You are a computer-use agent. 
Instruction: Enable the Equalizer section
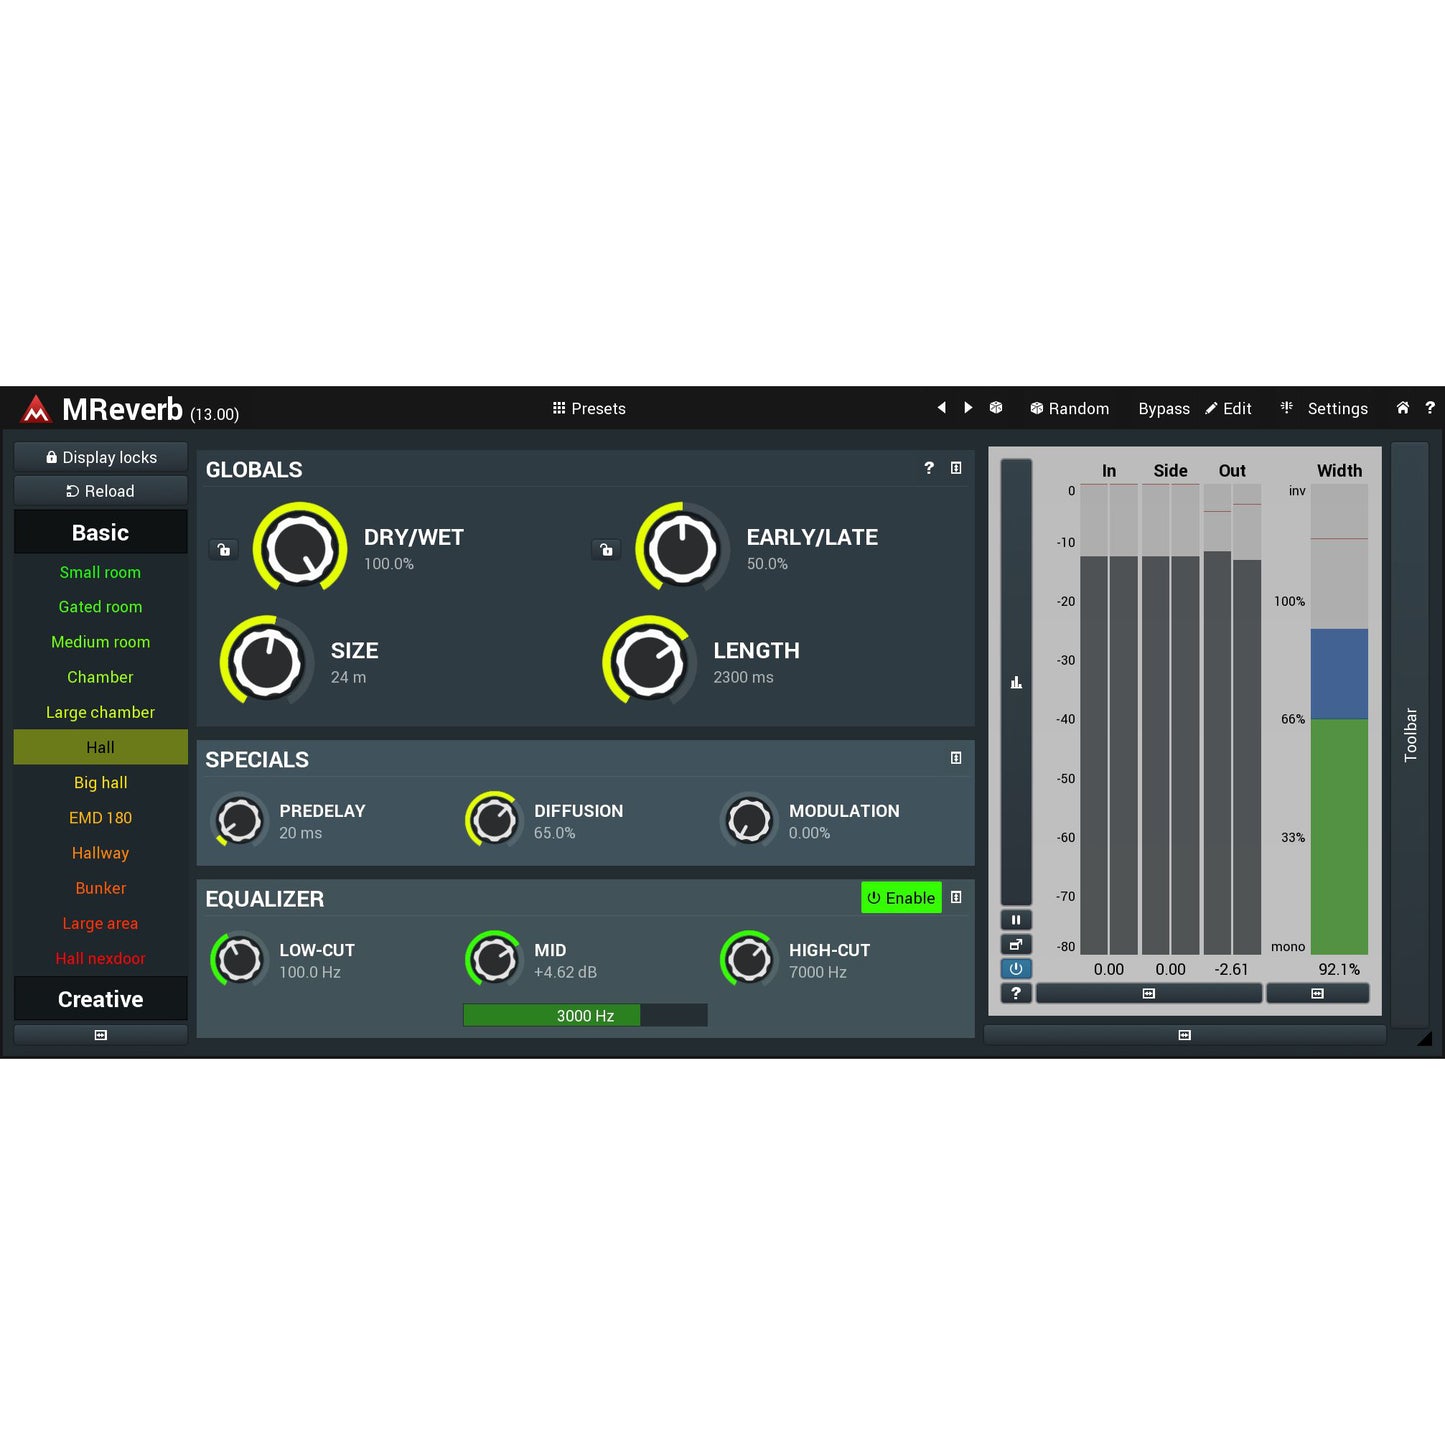pyautogui.click(x=900, y=898)
